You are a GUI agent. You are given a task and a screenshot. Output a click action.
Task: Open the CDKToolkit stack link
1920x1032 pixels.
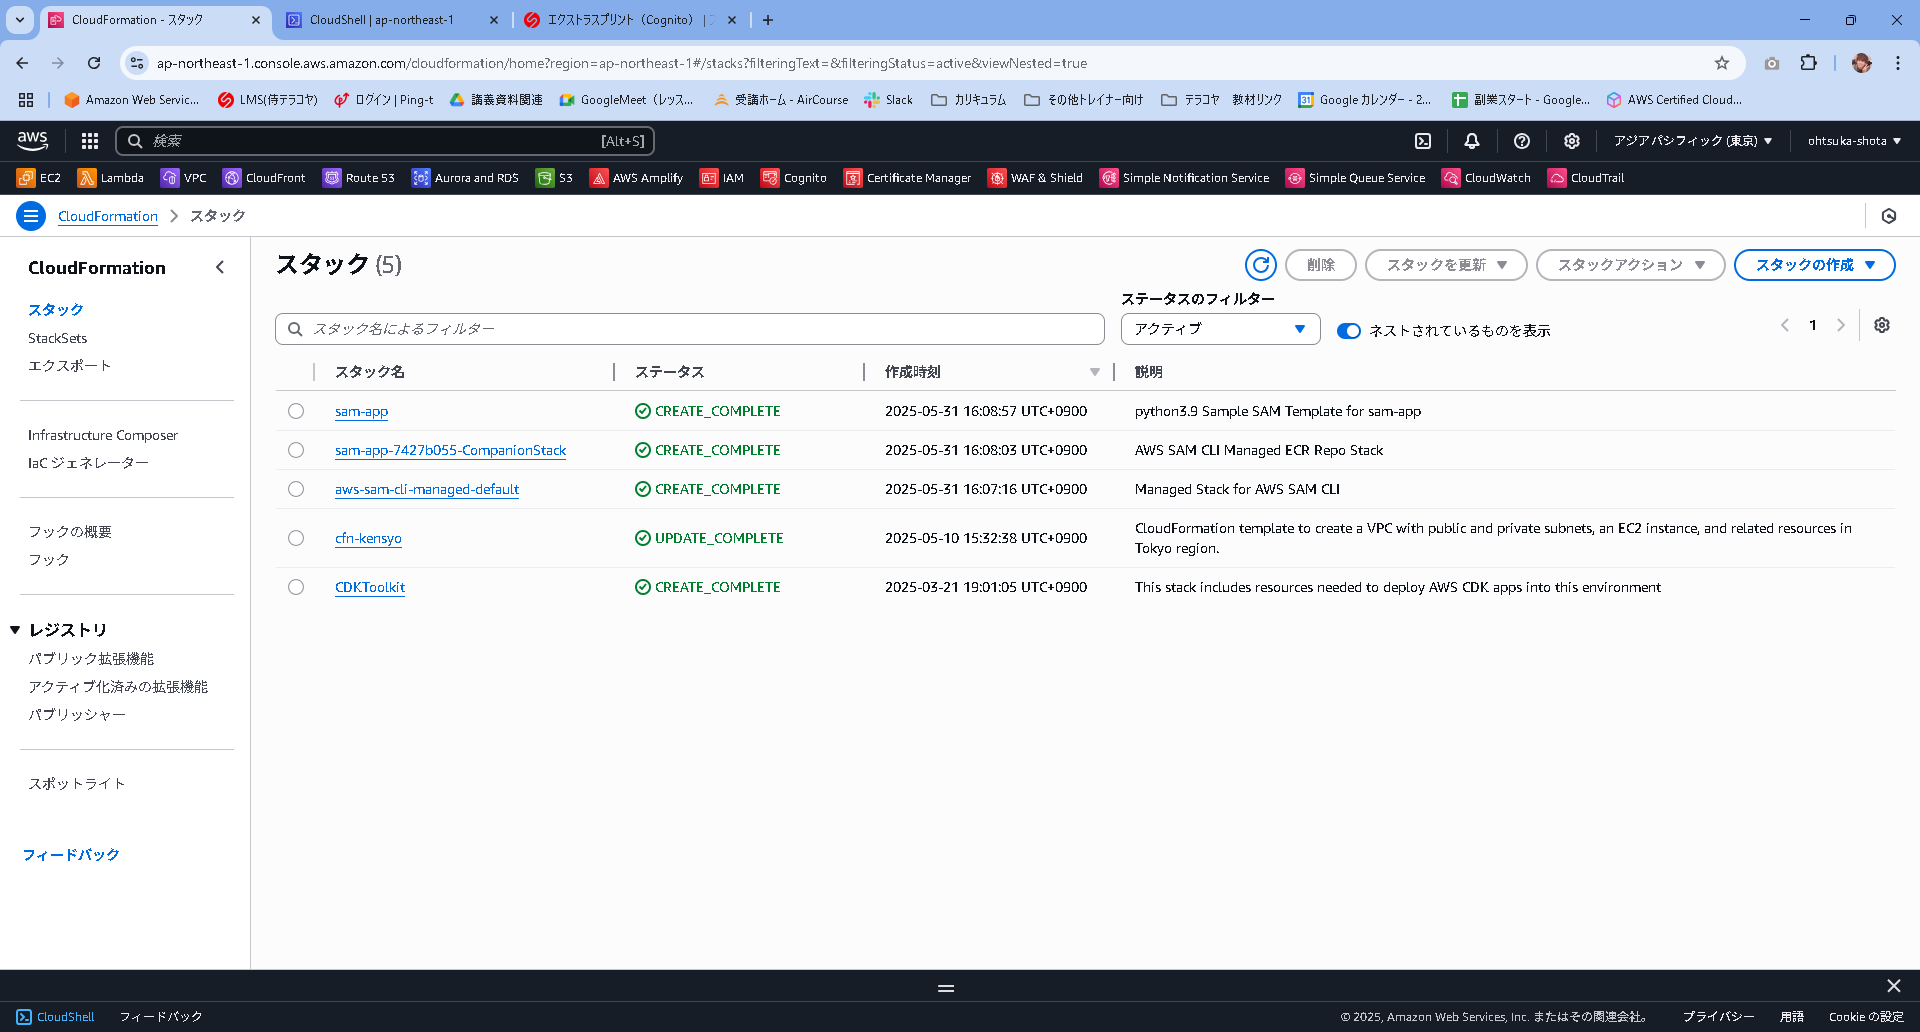370,587
